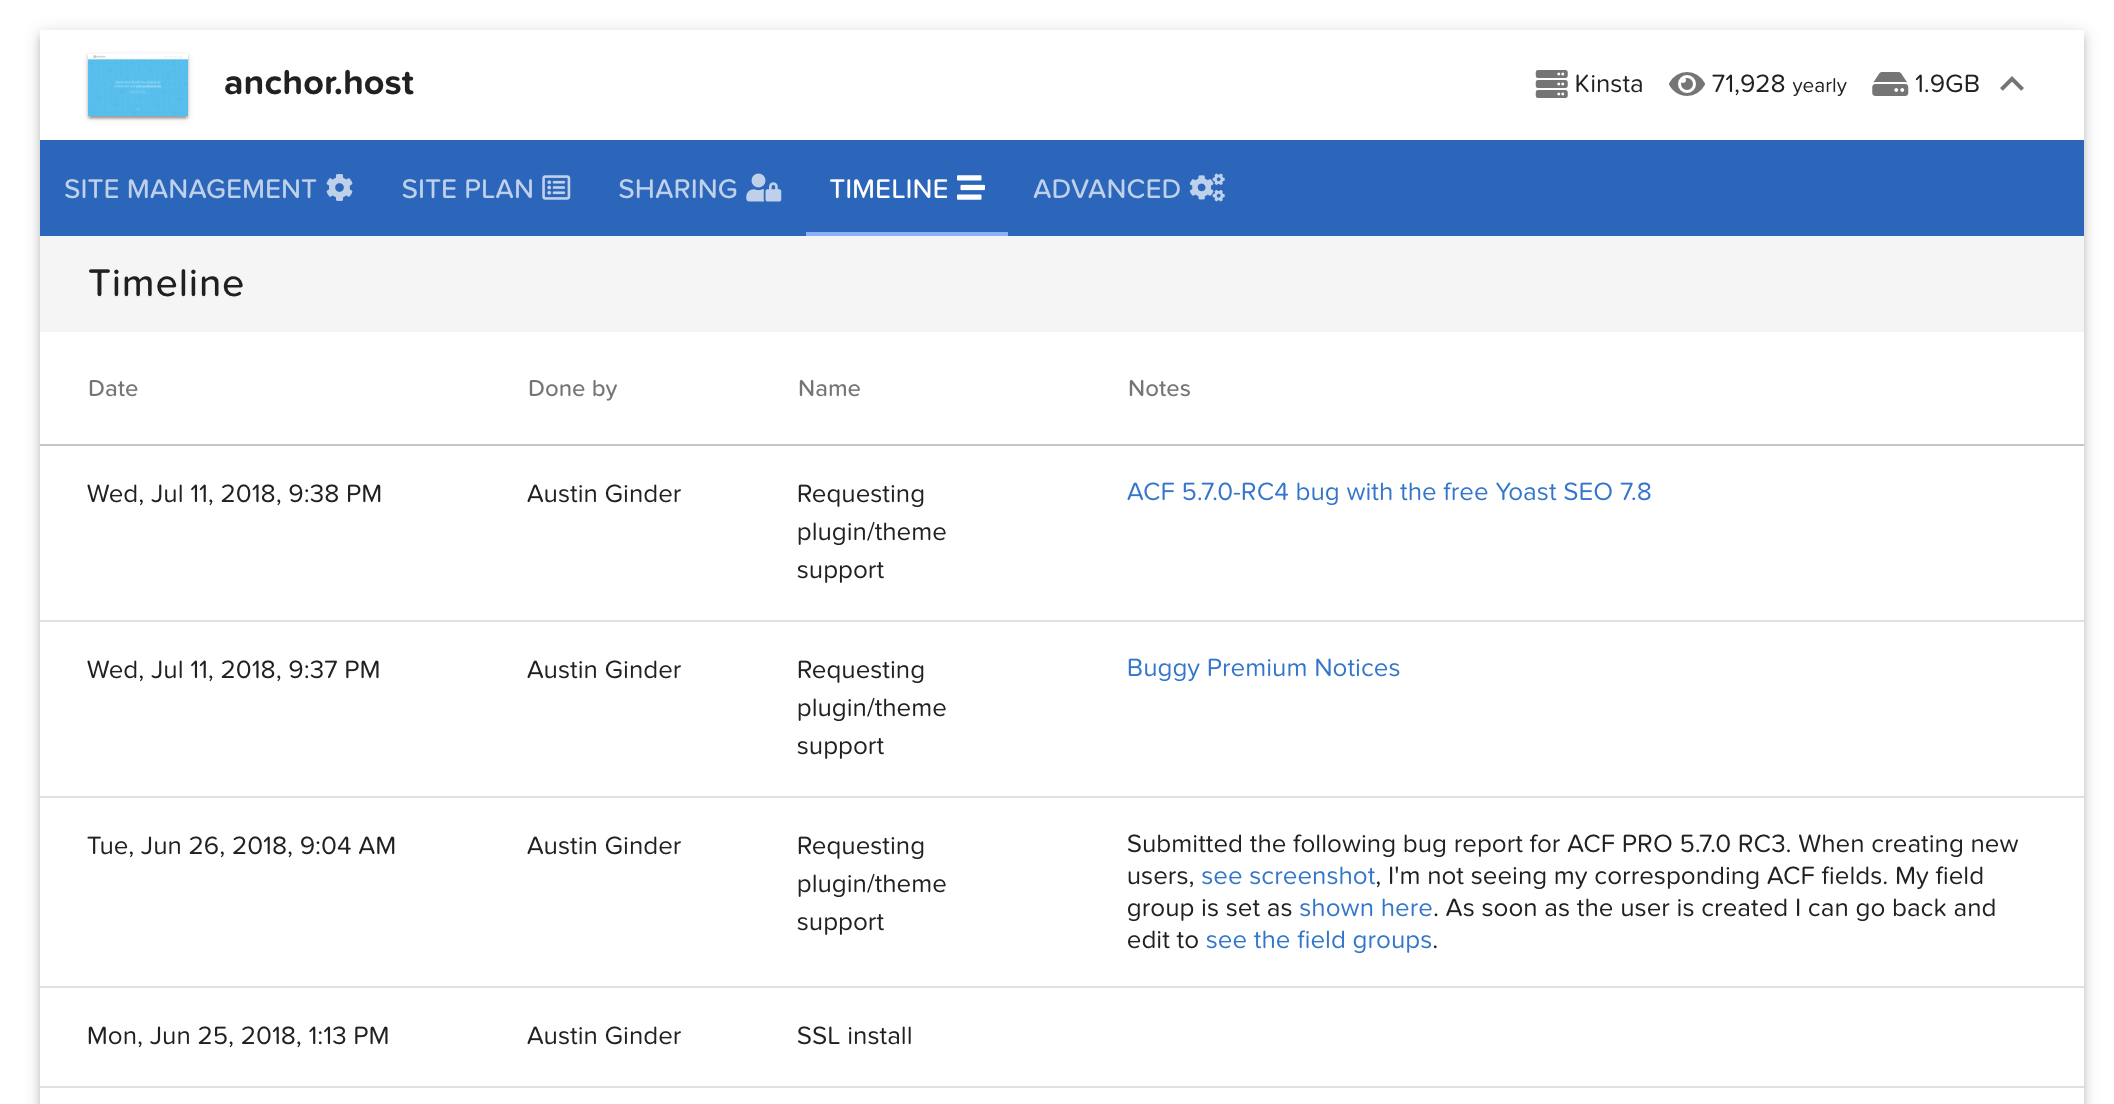Click the Name column header
The width and height of the screenshot is (2114, 1104).
pyautogui.click(x=829, y=388)
